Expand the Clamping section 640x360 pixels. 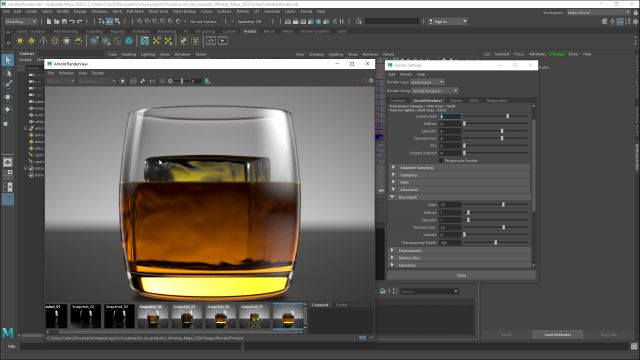(x=460, y=175)
